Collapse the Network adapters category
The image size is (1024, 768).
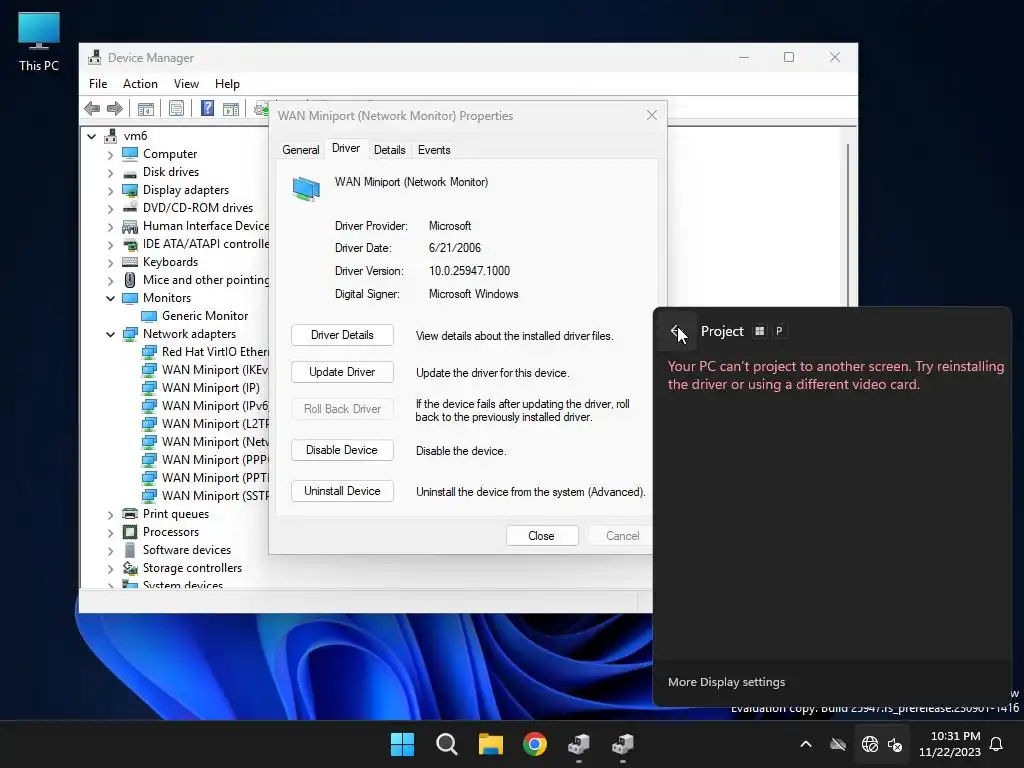pyautogui.click(x=110, y=334)
